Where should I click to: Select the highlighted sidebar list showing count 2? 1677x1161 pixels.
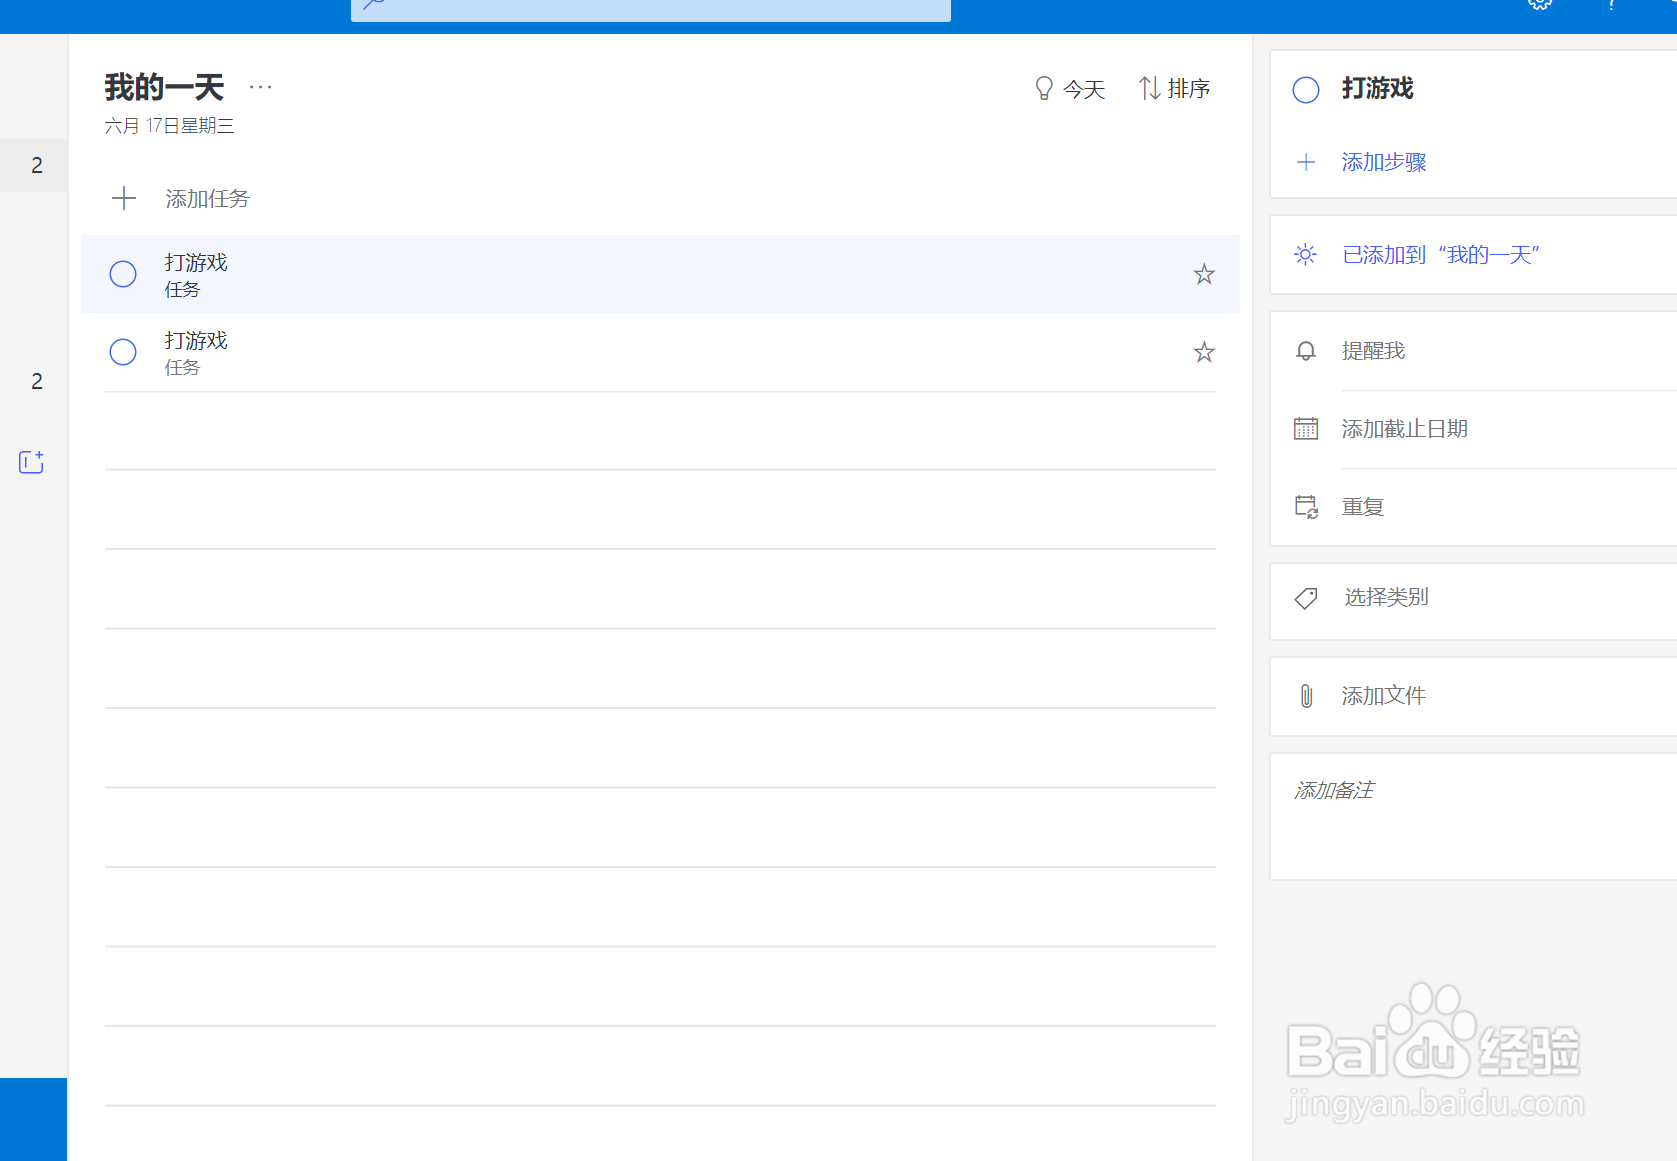(35, 165)
